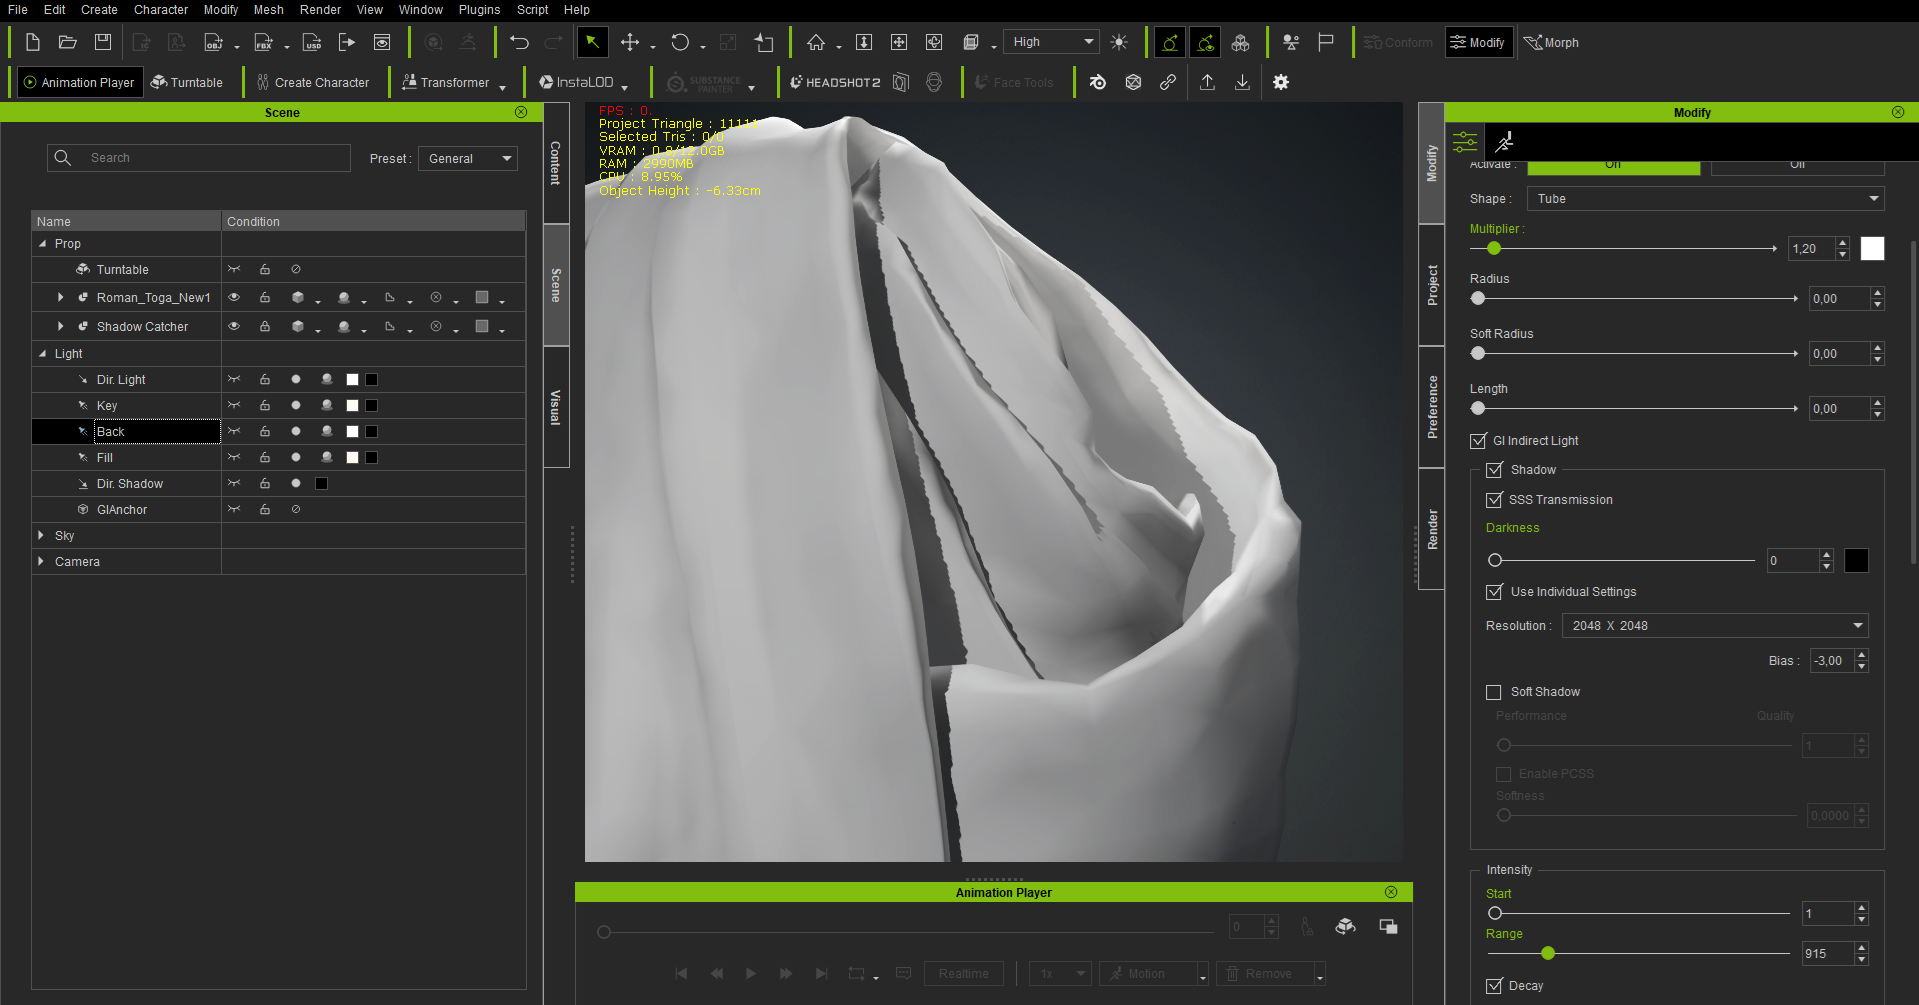Click the HEADSHOT2 plugin icon
The height and width of the screenshot is (1005, 1919).
tap(835, 82)
